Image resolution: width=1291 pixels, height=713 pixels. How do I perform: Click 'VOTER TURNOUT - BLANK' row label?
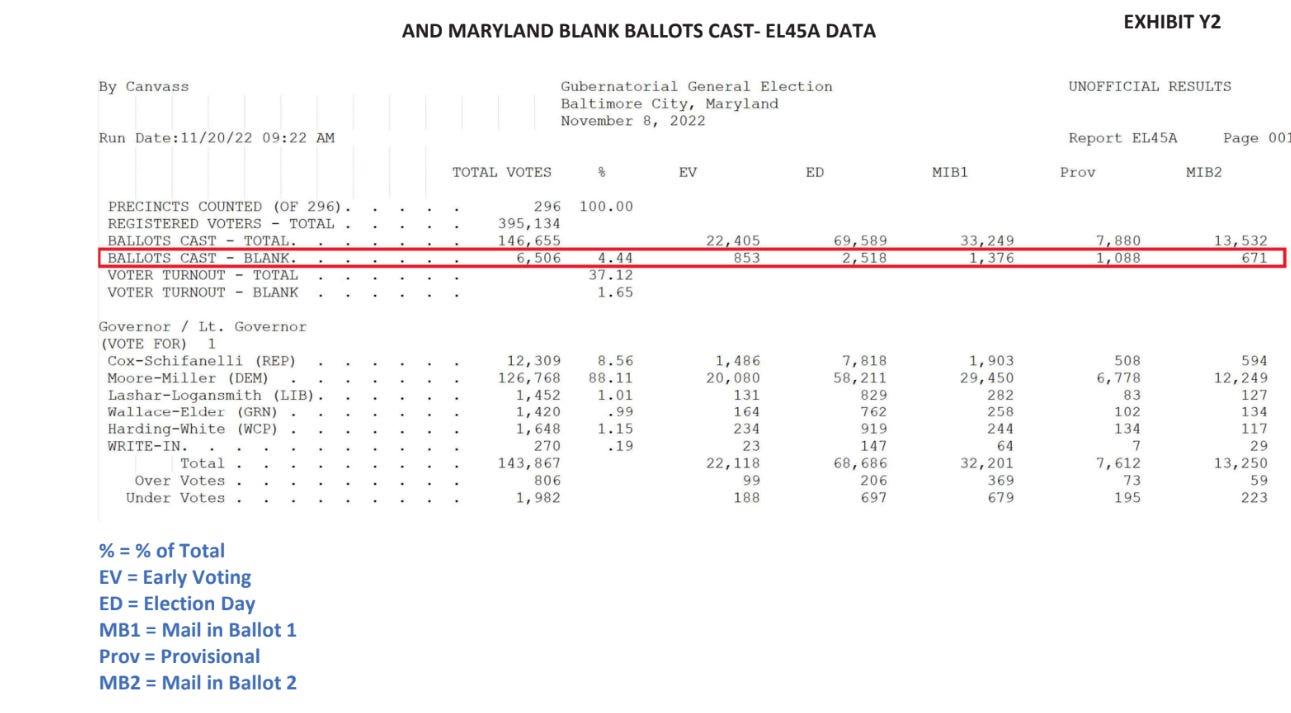203,293
